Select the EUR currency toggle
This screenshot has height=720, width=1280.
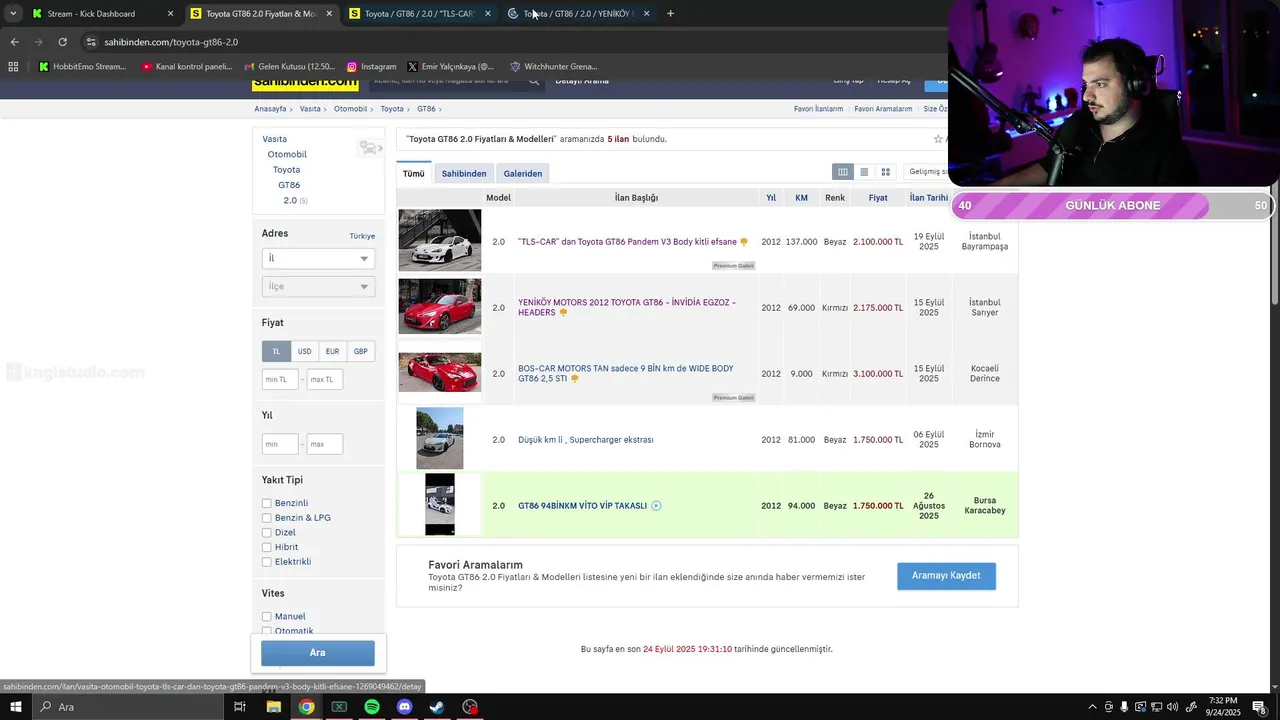(x=332, y=351)
